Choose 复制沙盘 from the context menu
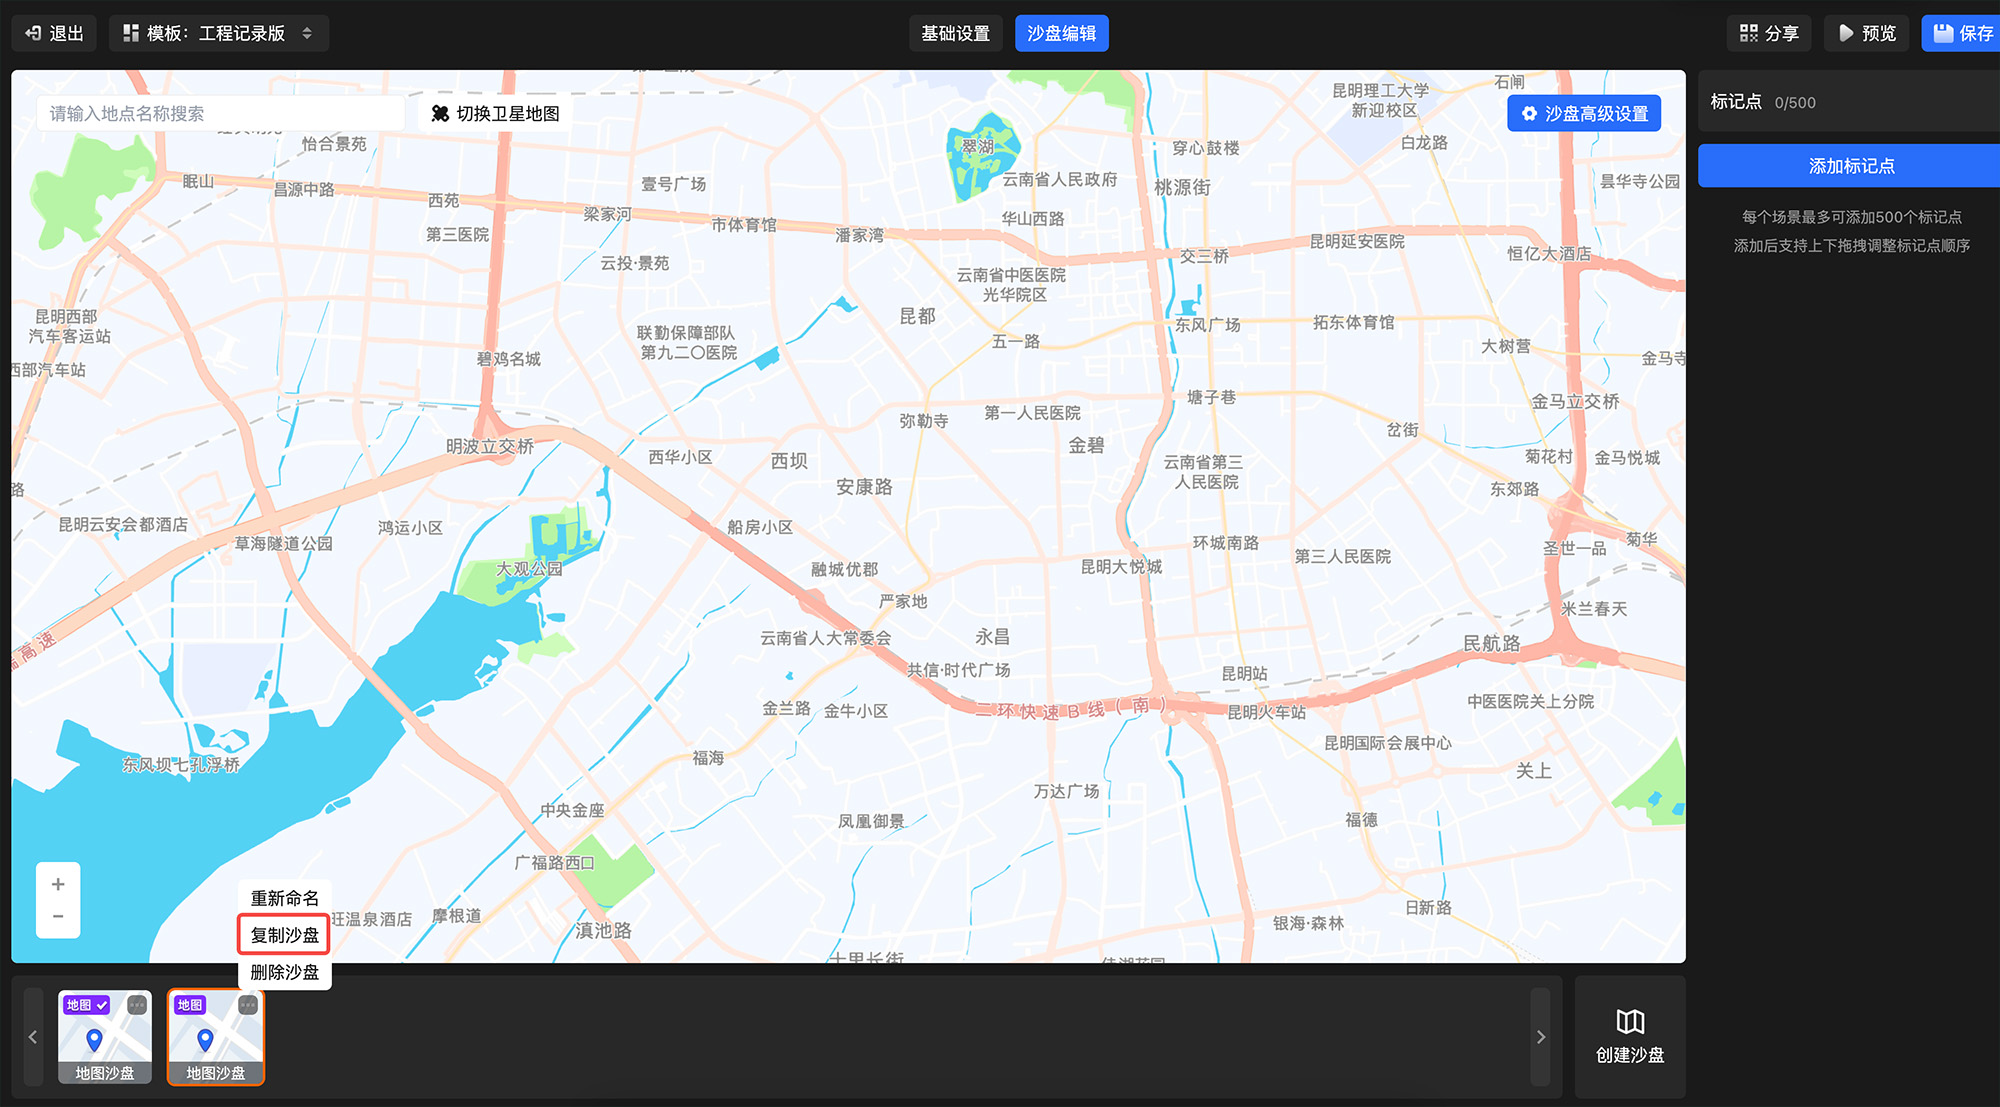The width and height of the screenshot is (2000, 1107). 285,935
